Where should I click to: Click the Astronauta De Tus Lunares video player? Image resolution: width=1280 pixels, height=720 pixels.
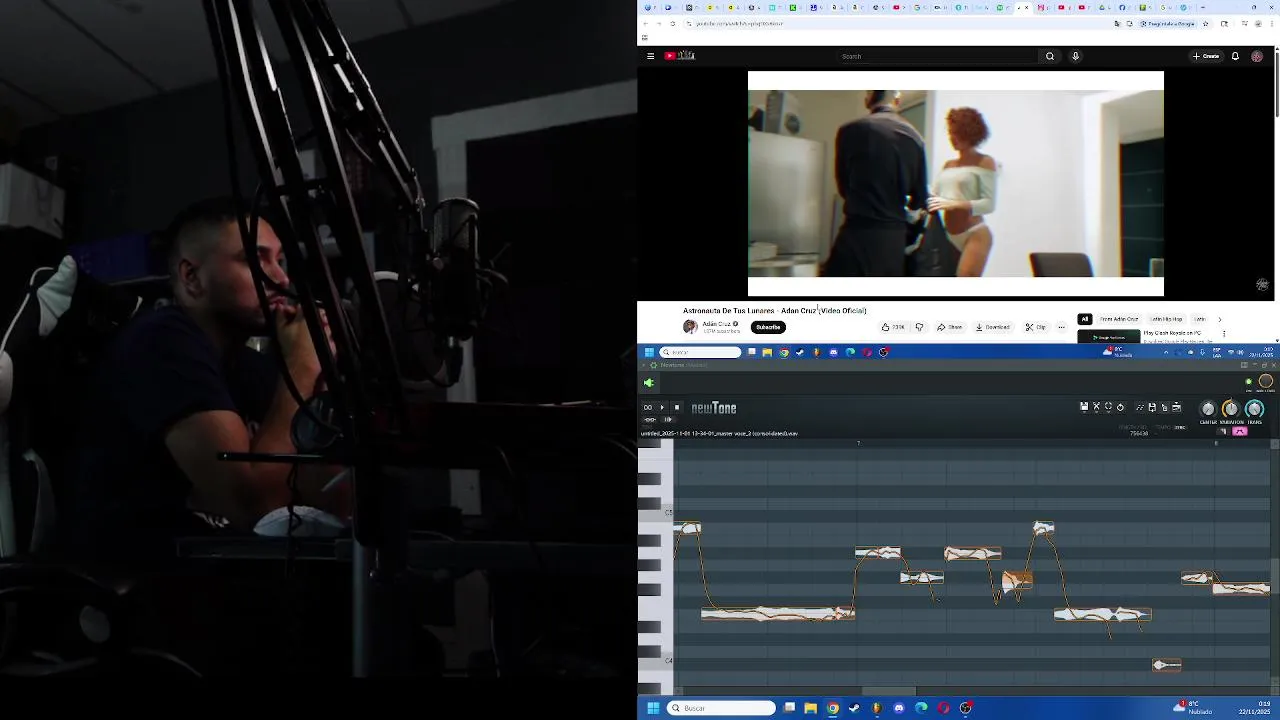tap(955, 184)
